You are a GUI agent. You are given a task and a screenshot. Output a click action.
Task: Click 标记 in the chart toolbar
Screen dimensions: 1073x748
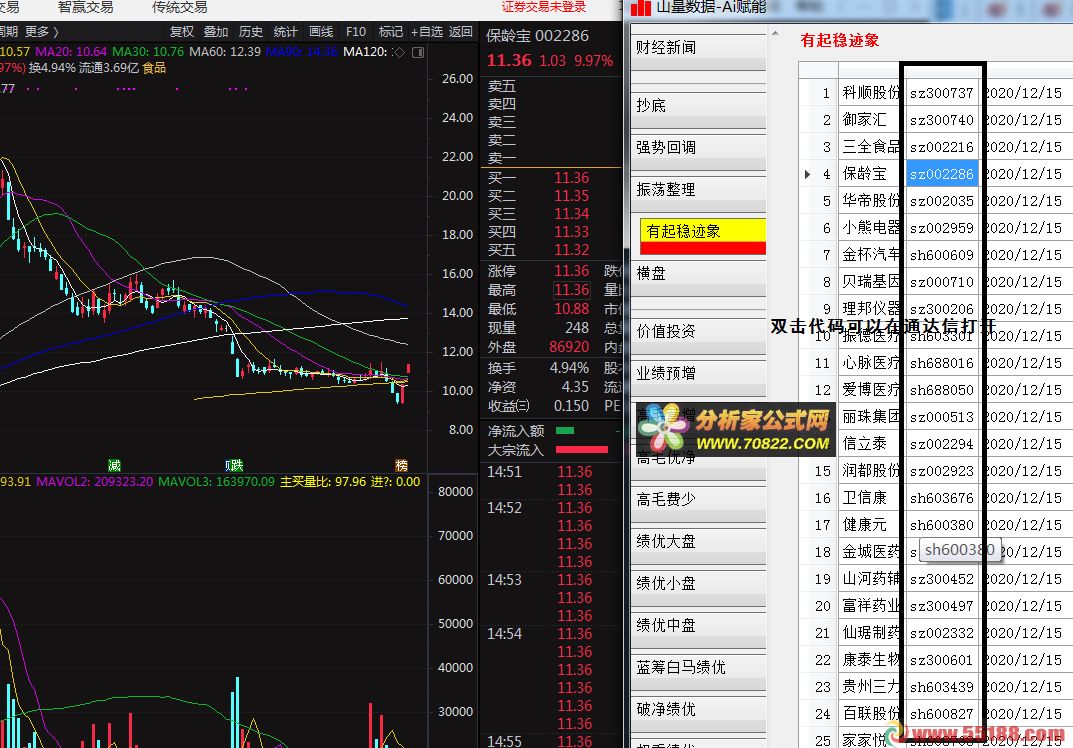pos(391,31)
